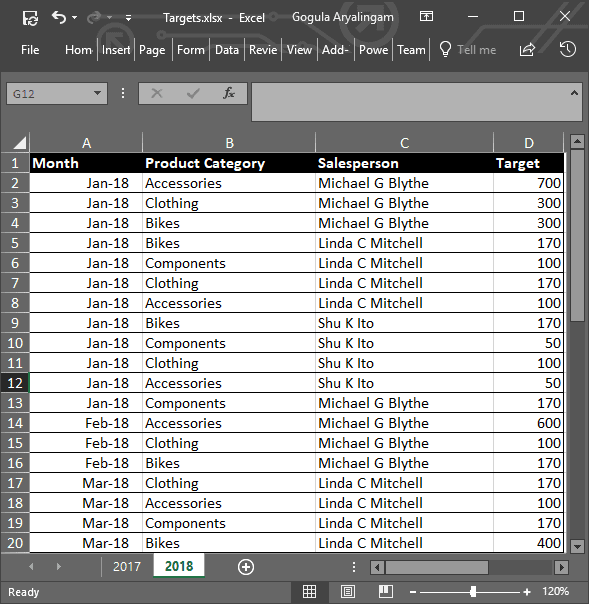Image resolution: width=589 pixels, height=604 pixels.
Task: Open the Ribbon Display Options icon
Action: point(426,17)
